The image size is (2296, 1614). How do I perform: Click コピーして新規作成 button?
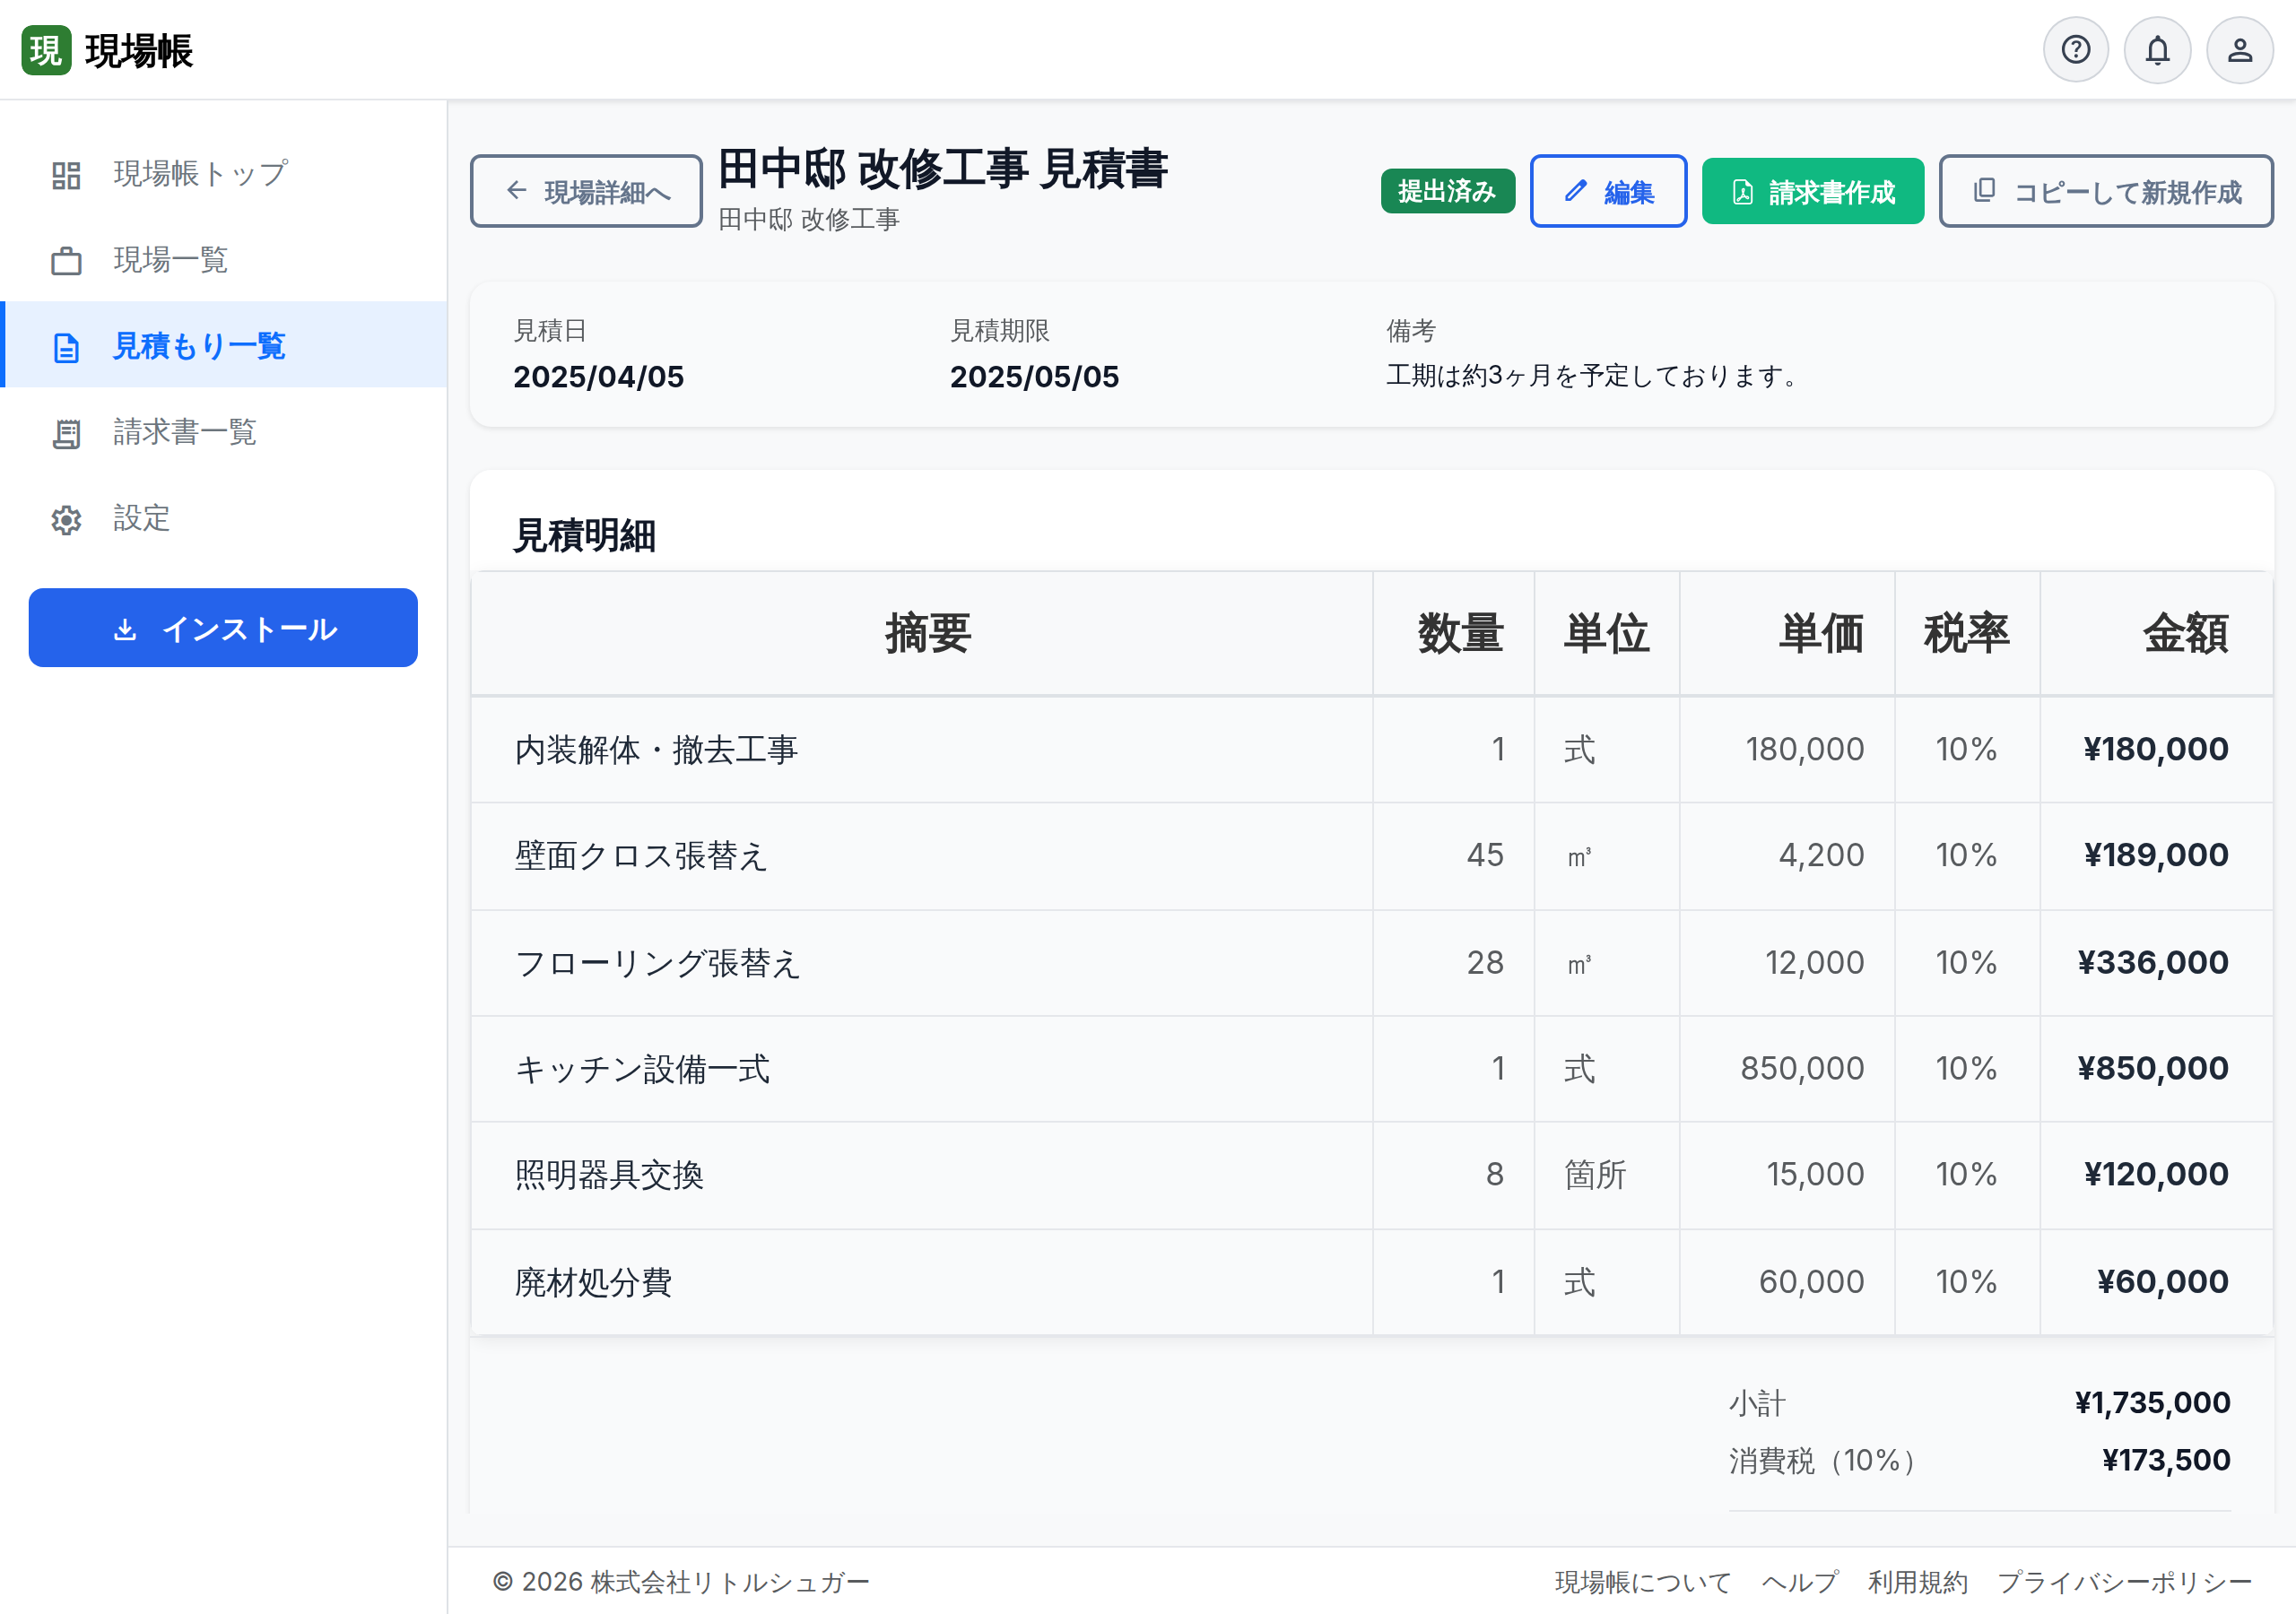[2106, 191]
